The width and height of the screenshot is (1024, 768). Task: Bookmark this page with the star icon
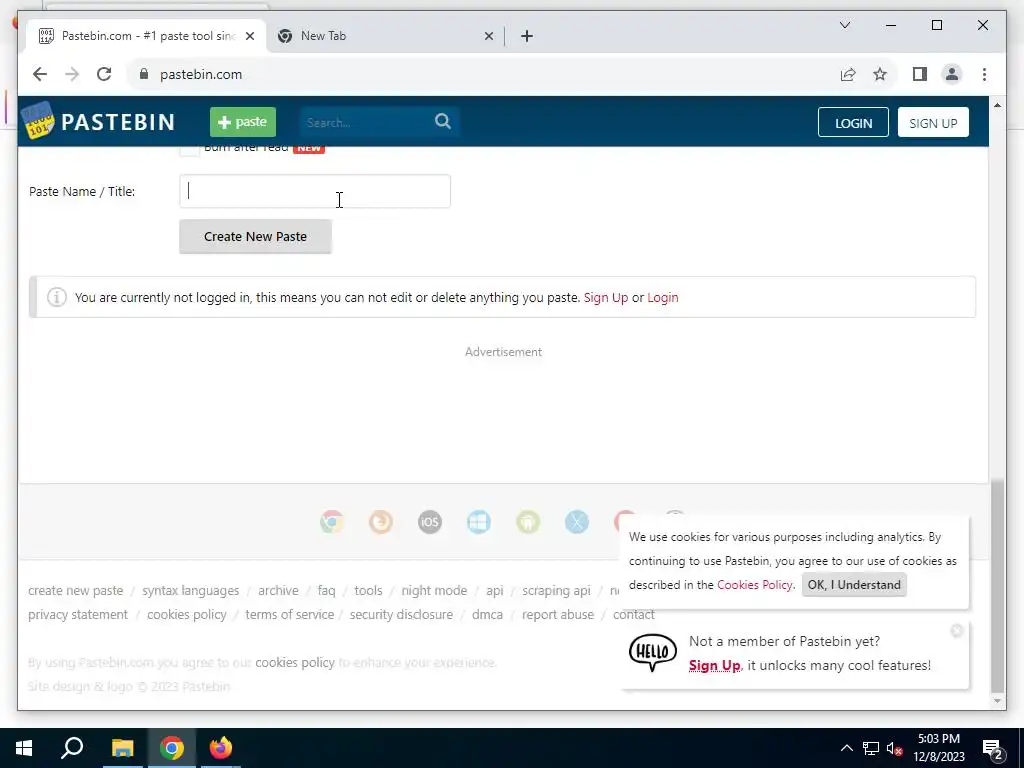point(880,74)
